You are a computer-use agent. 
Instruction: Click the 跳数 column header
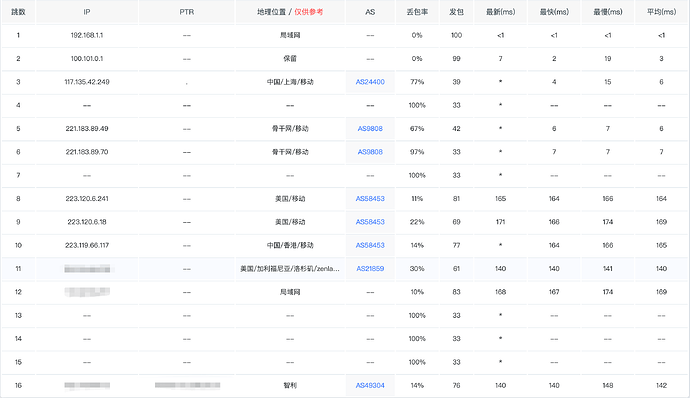click(18, 12)
